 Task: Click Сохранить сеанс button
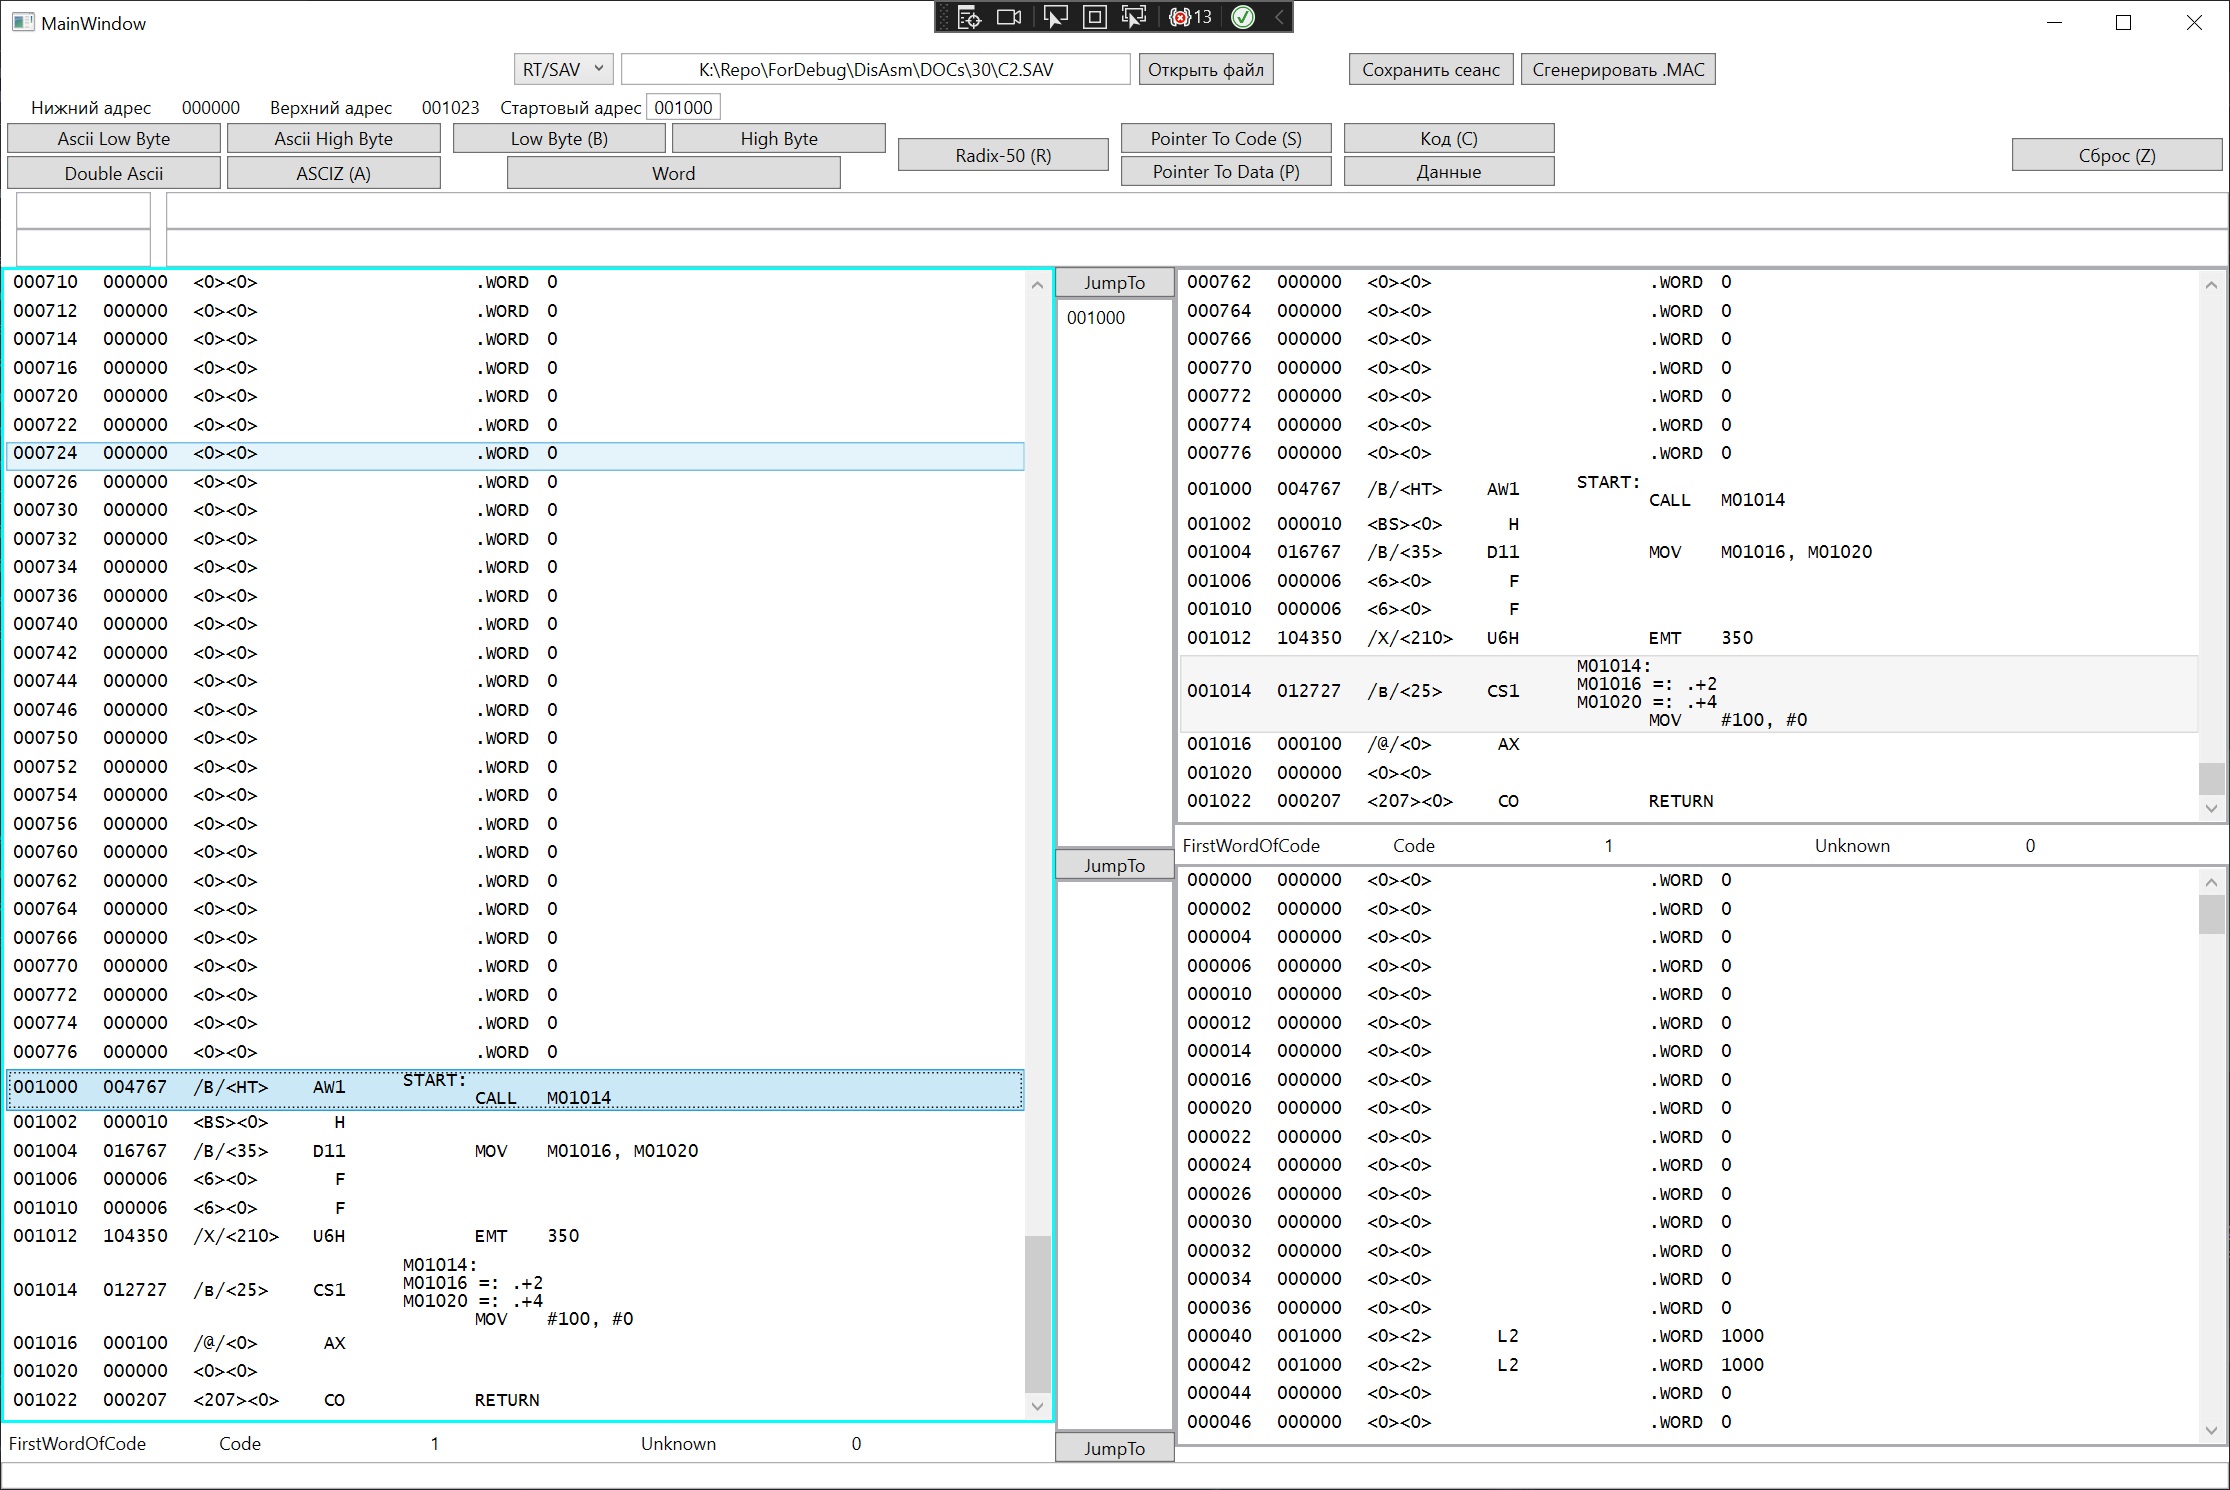(1430, 69)
